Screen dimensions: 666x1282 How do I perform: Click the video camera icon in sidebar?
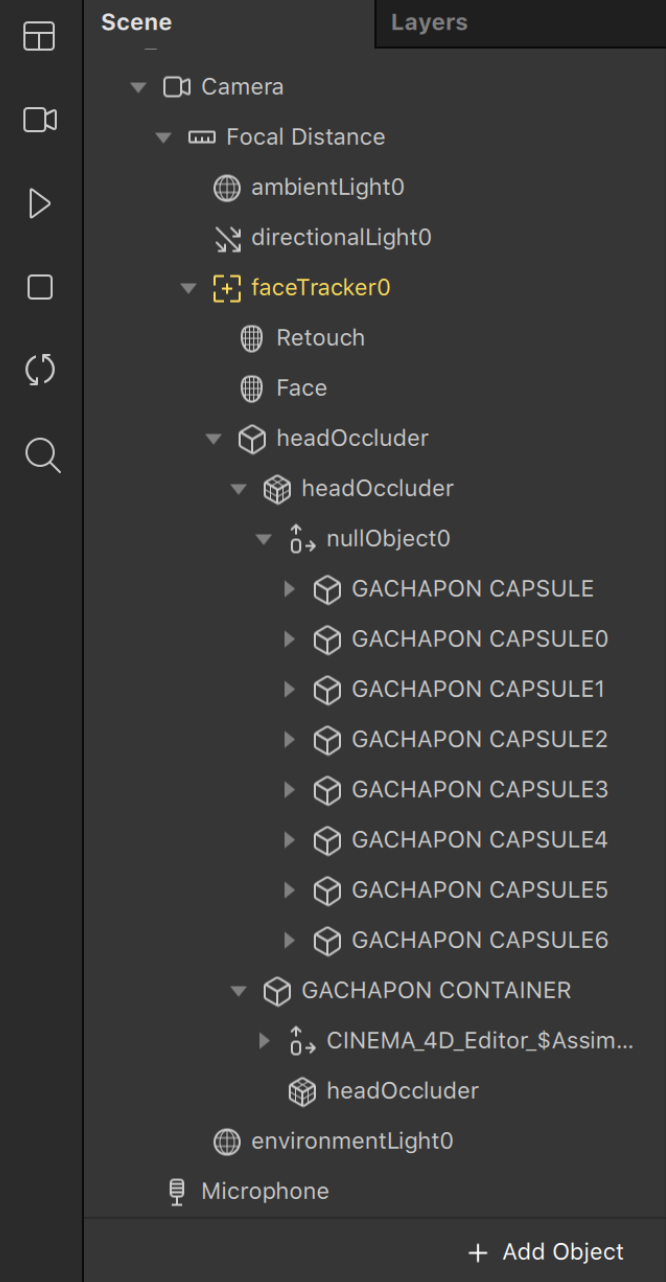[39, 120]
